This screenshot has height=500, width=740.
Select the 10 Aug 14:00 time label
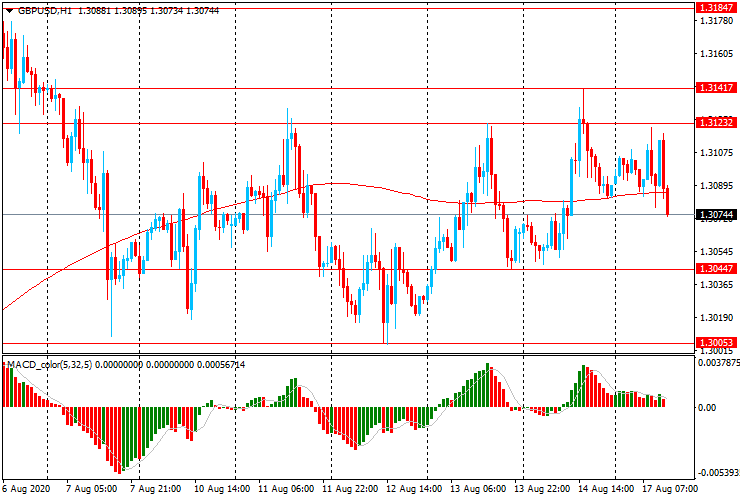pyautogui.click(x=221, y=489)
